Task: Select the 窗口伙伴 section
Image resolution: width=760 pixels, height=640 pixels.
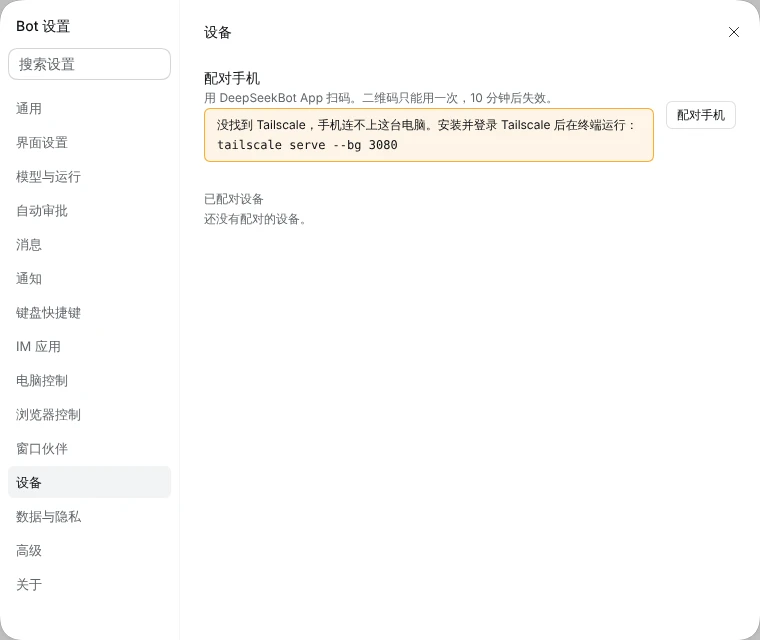Action: [89, 448]
